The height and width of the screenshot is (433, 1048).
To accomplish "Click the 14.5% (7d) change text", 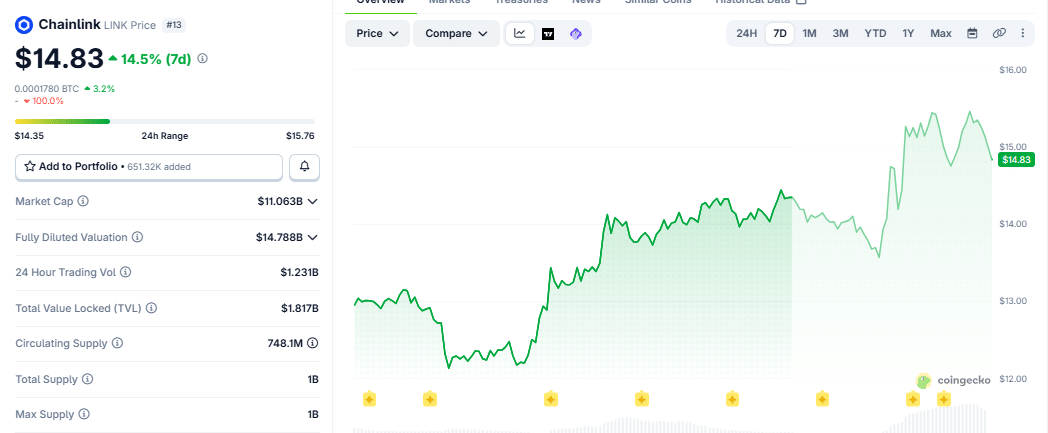I will coord(155,59).
